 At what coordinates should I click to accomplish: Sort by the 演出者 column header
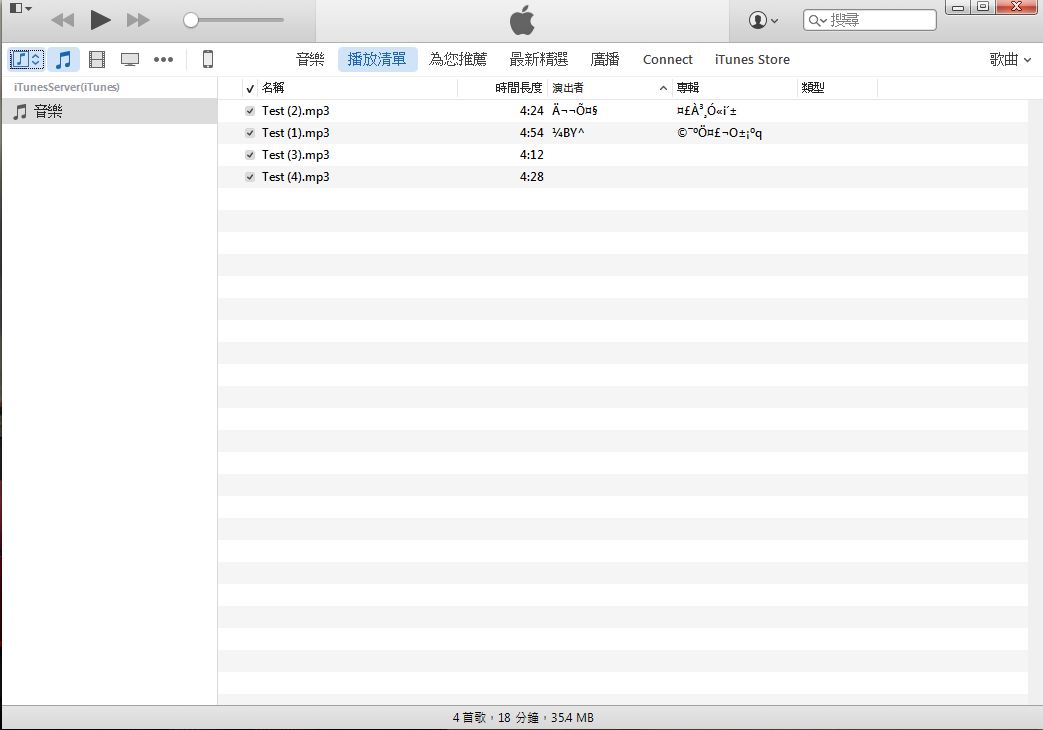tap(610, 88)
